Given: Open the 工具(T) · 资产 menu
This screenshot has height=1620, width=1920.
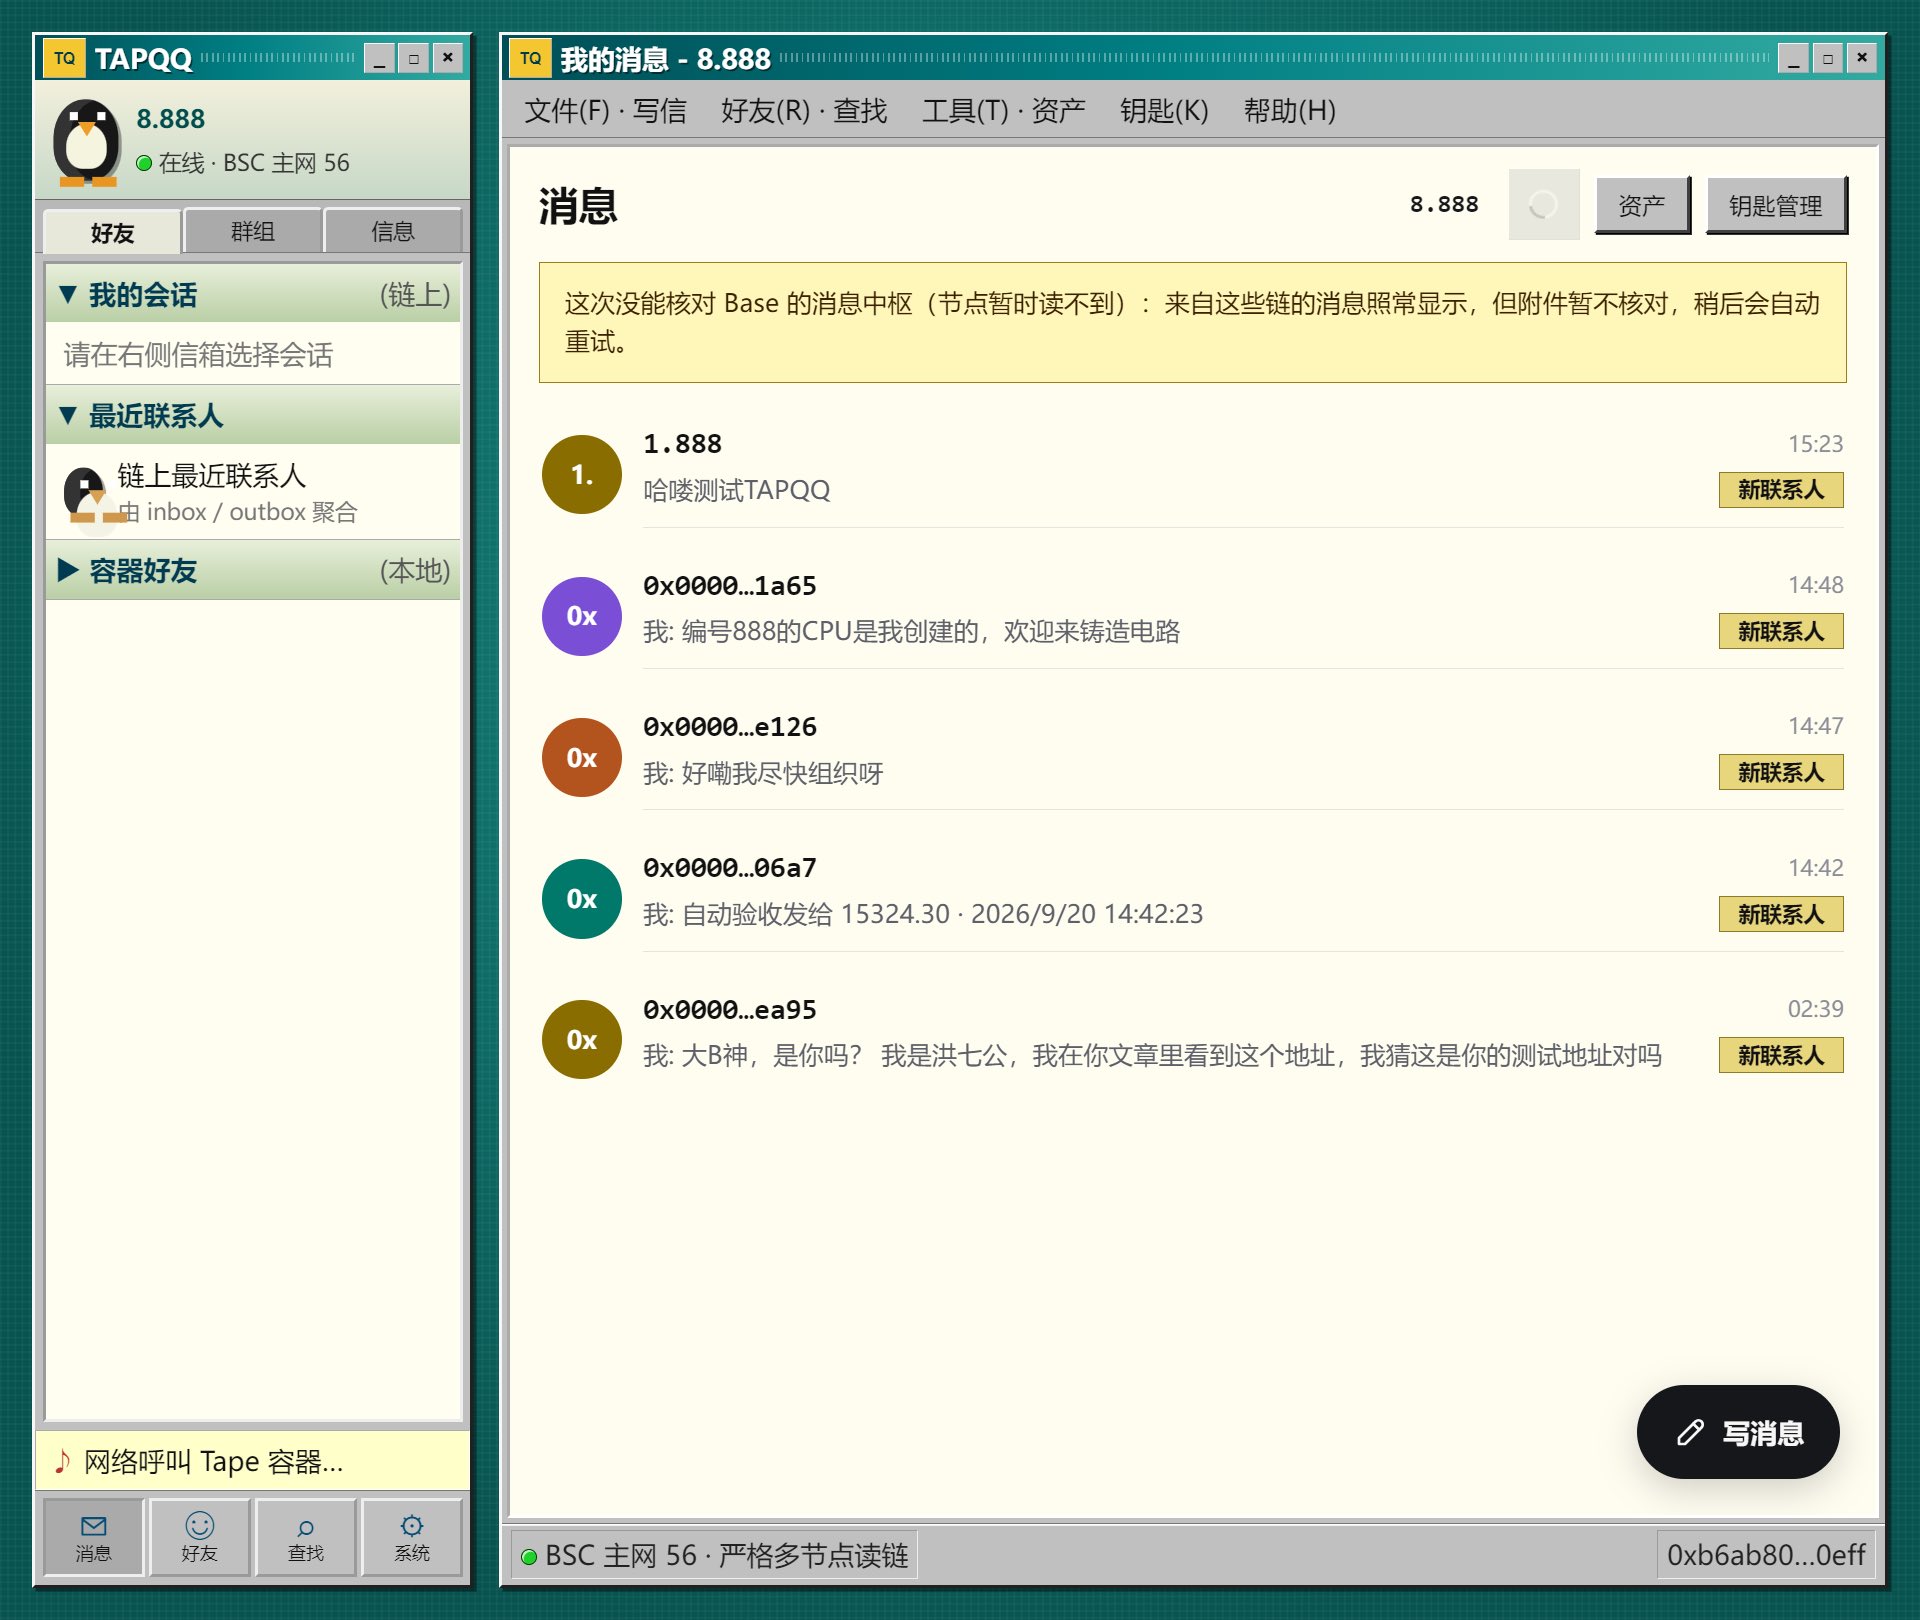Looking at the screenshot, I should click(x=1003, y=110).
